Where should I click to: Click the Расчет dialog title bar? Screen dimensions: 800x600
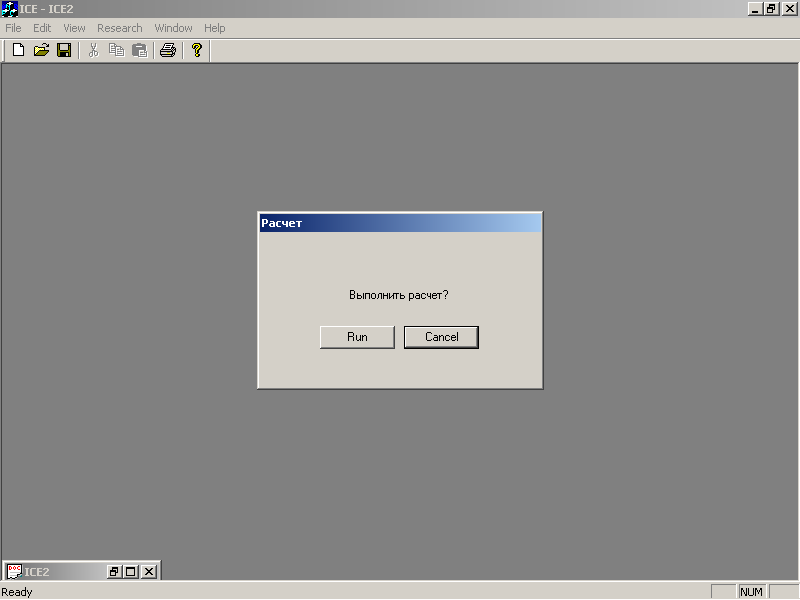click(400, 223)
